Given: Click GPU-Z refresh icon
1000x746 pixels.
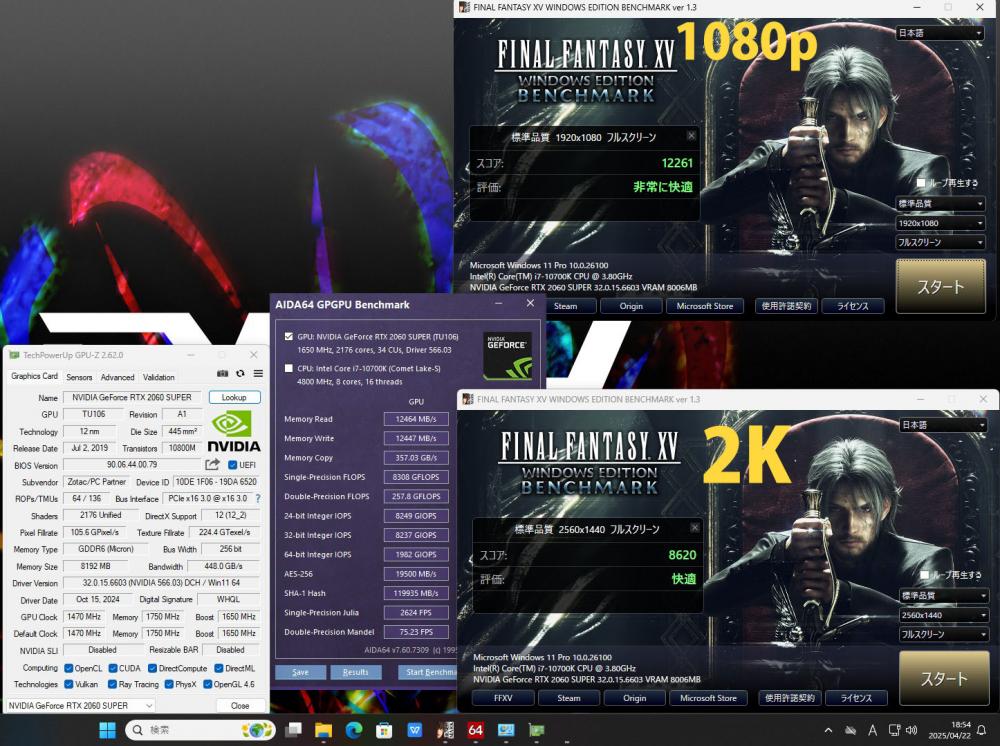Looking at the screenshot, I should (x=240, y=374).
